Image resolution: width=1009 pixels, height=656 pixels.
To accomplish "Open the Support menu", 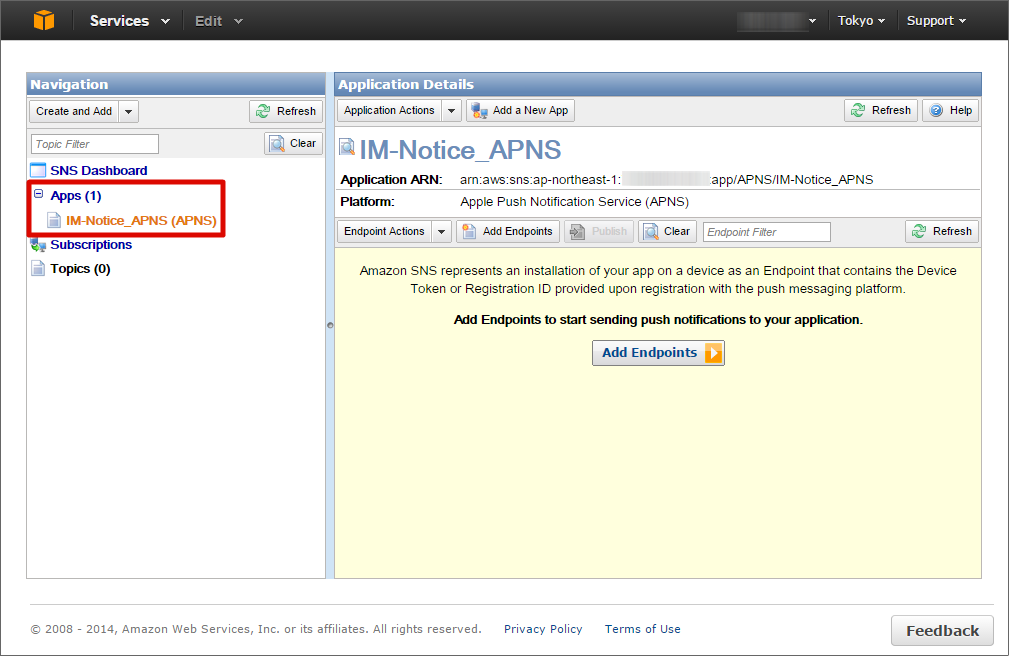I will [x=936, y=21].
